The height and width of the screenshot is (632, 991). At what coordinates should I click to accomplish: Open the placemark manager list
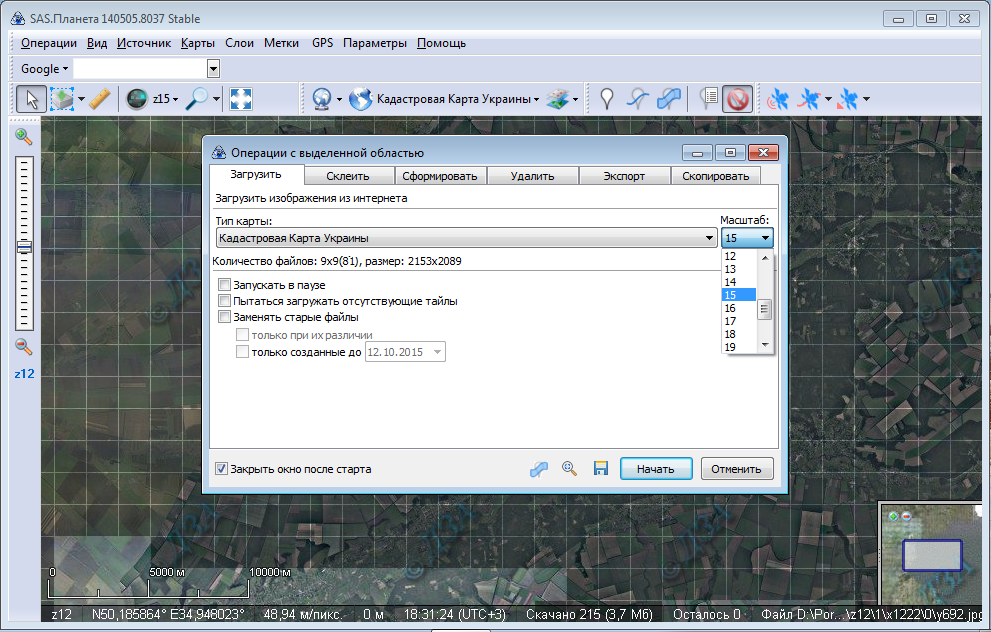[x=709, y=98]
